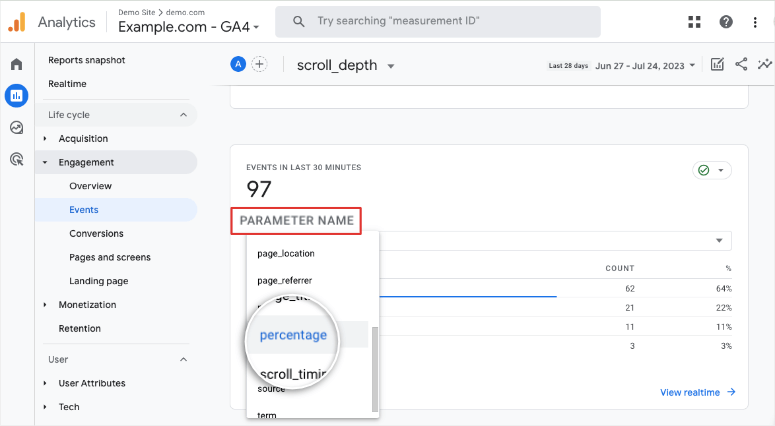The height and width of the screenshot is (426, 775).
Task: Click the demo.com breadcrumb
Action: click(x=185, y=12)
